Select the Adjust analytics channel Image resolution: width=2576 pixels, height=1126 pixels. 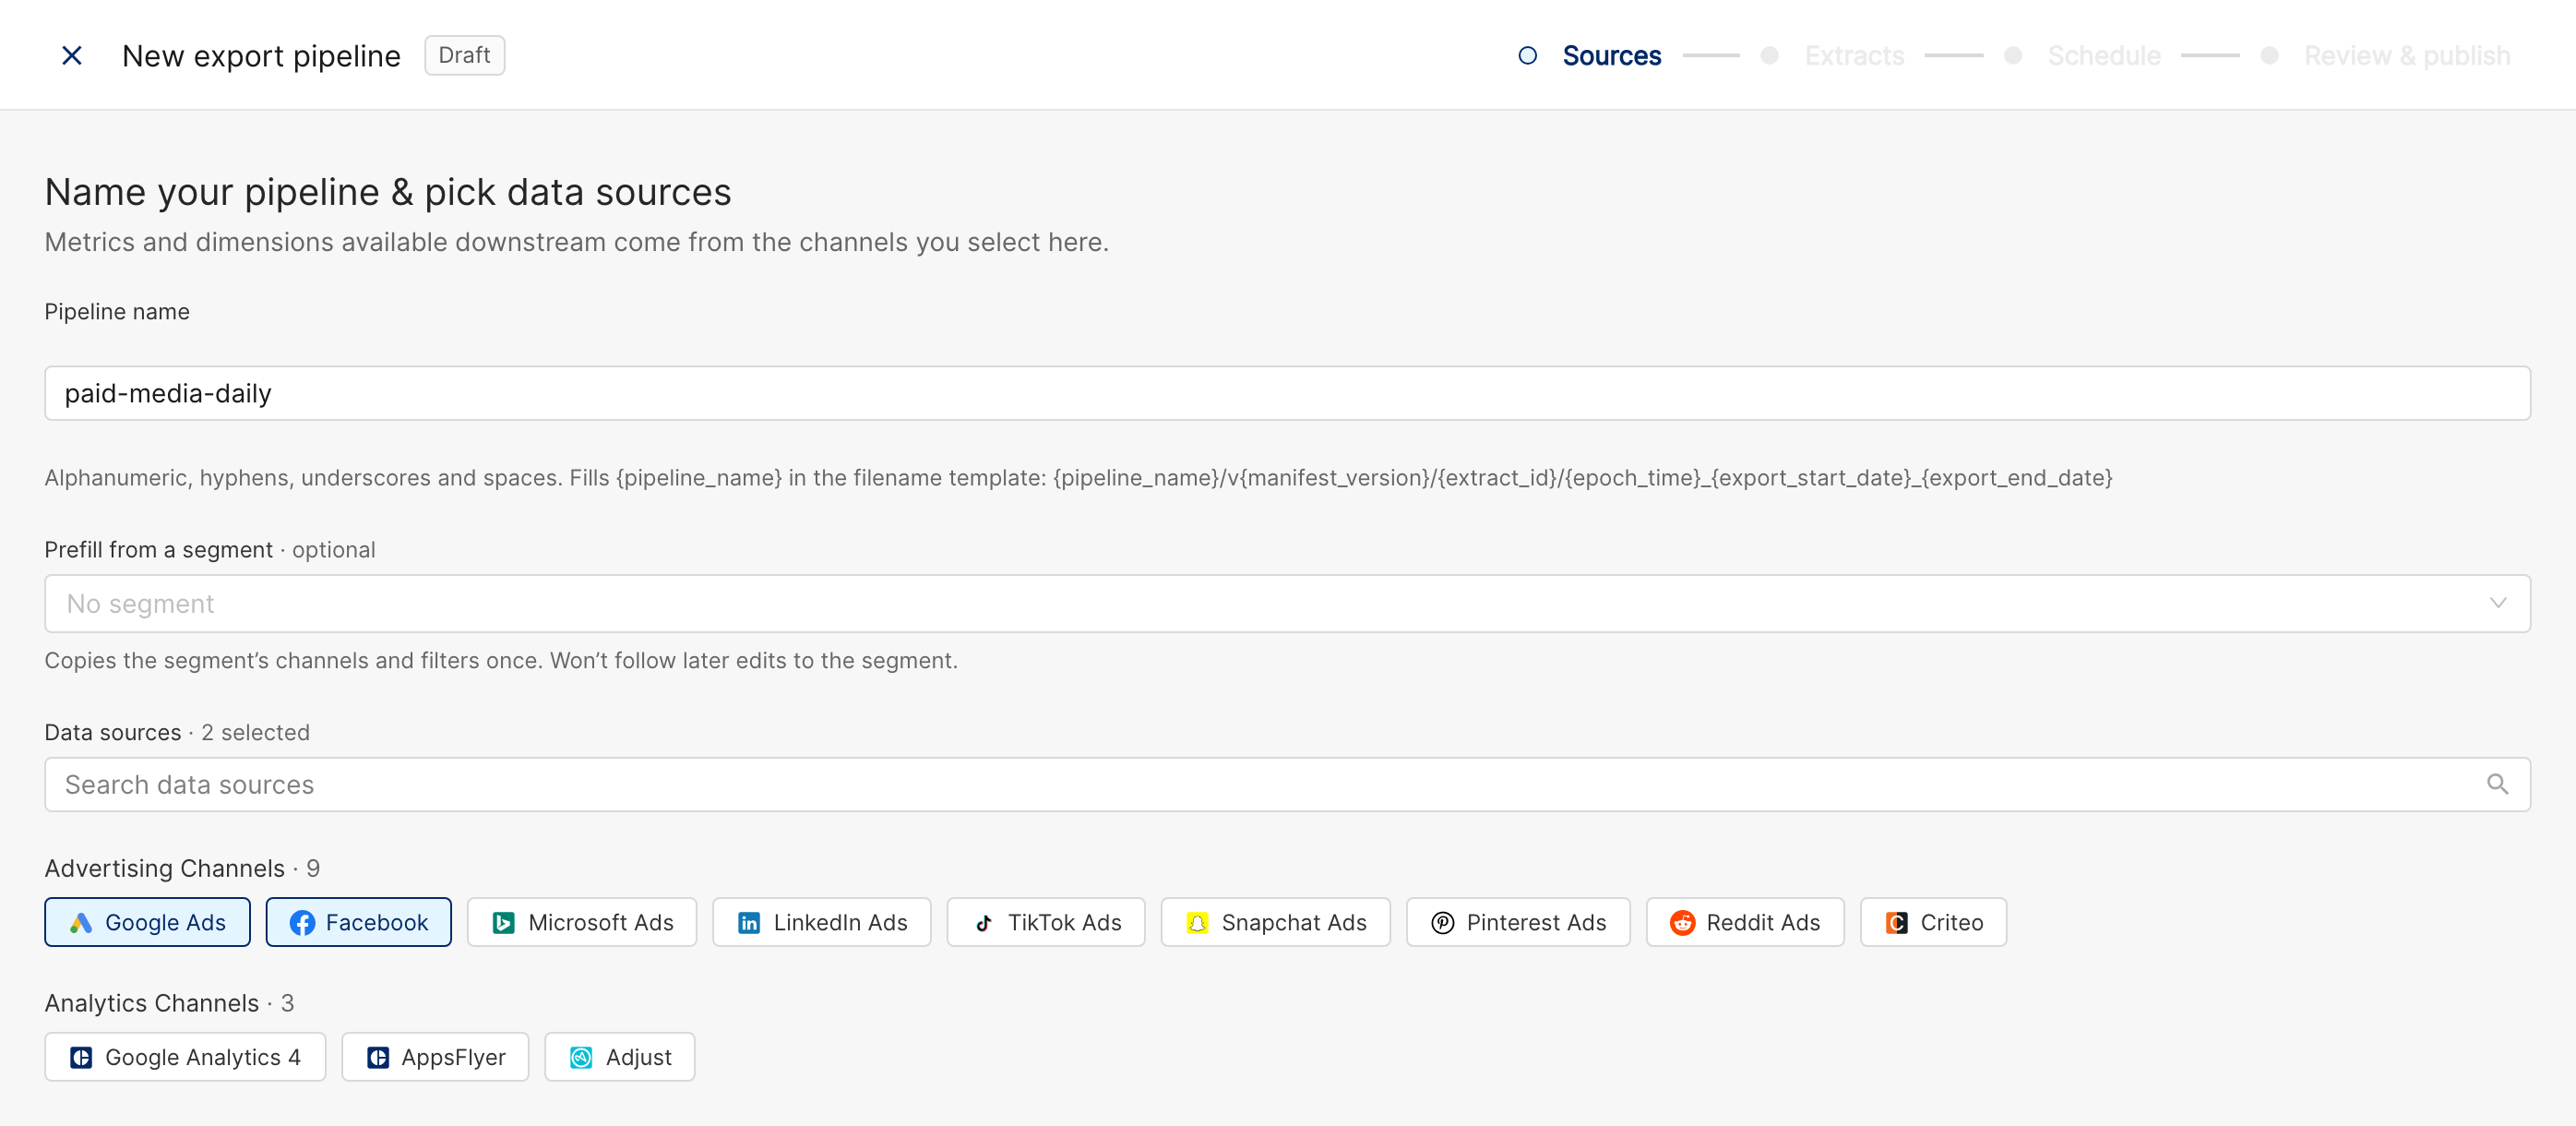tap(620, 1057)
